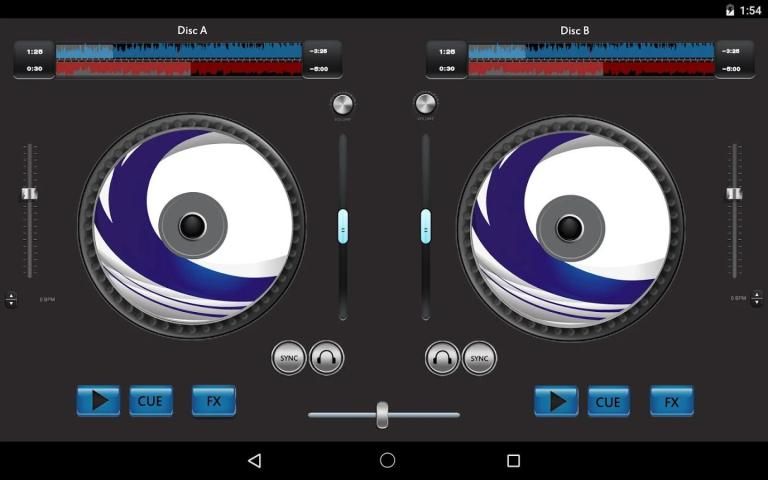Tap the Disc A turntable platter

point(192,226)
